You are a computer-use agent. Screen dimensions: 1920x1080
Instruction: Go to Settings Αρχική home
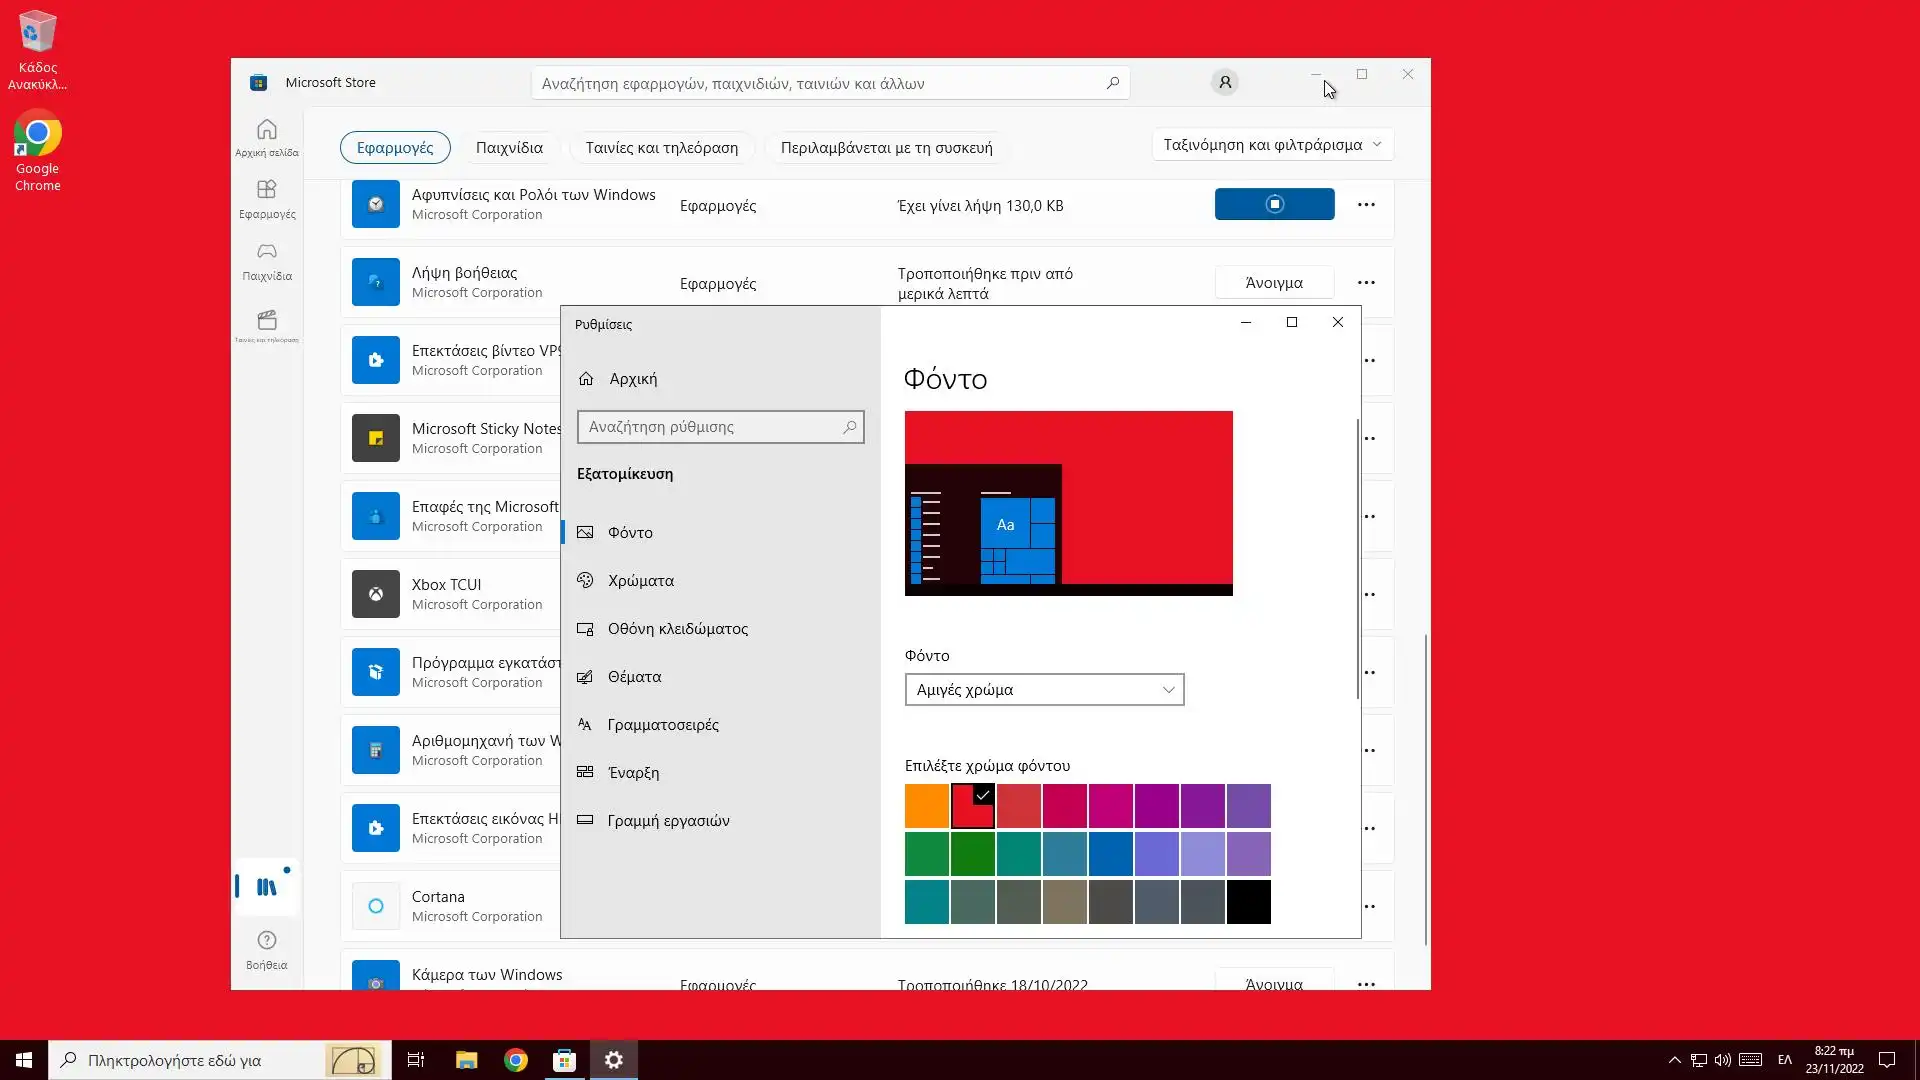(632, 379)
